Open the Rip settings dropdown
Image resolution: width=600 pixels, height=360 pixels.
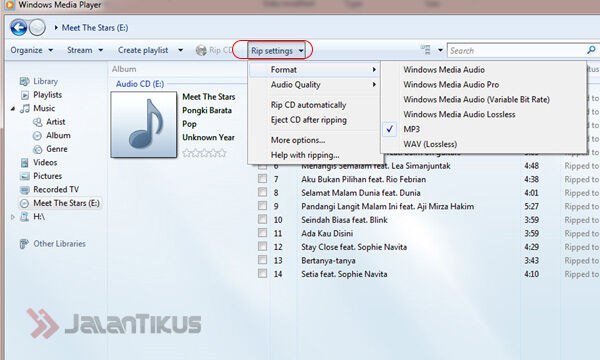(x=277, y=50)
